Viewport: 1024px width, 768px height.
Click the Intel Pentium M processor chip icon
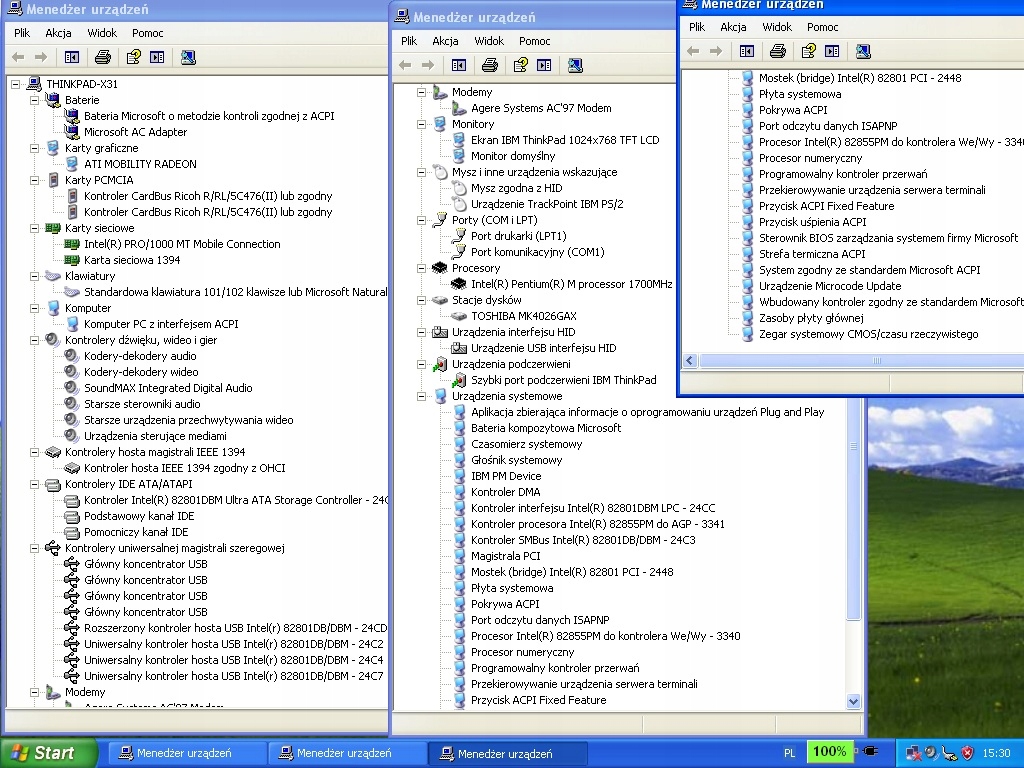coord(459,284)
